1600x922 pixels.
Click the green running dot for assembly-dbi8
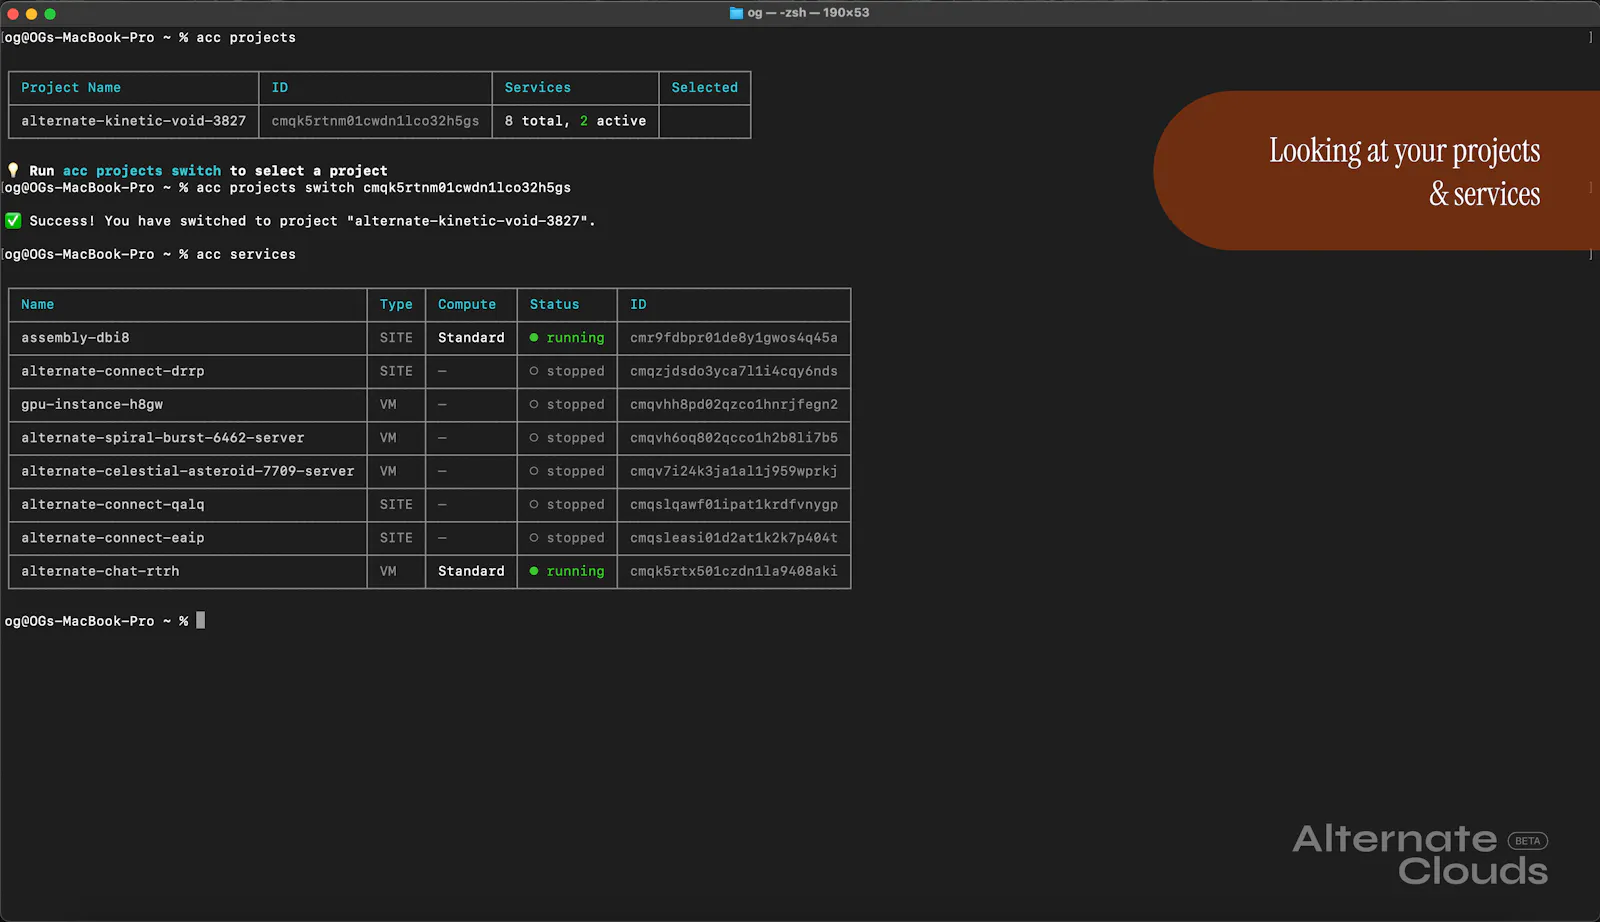tap(534, 338)
